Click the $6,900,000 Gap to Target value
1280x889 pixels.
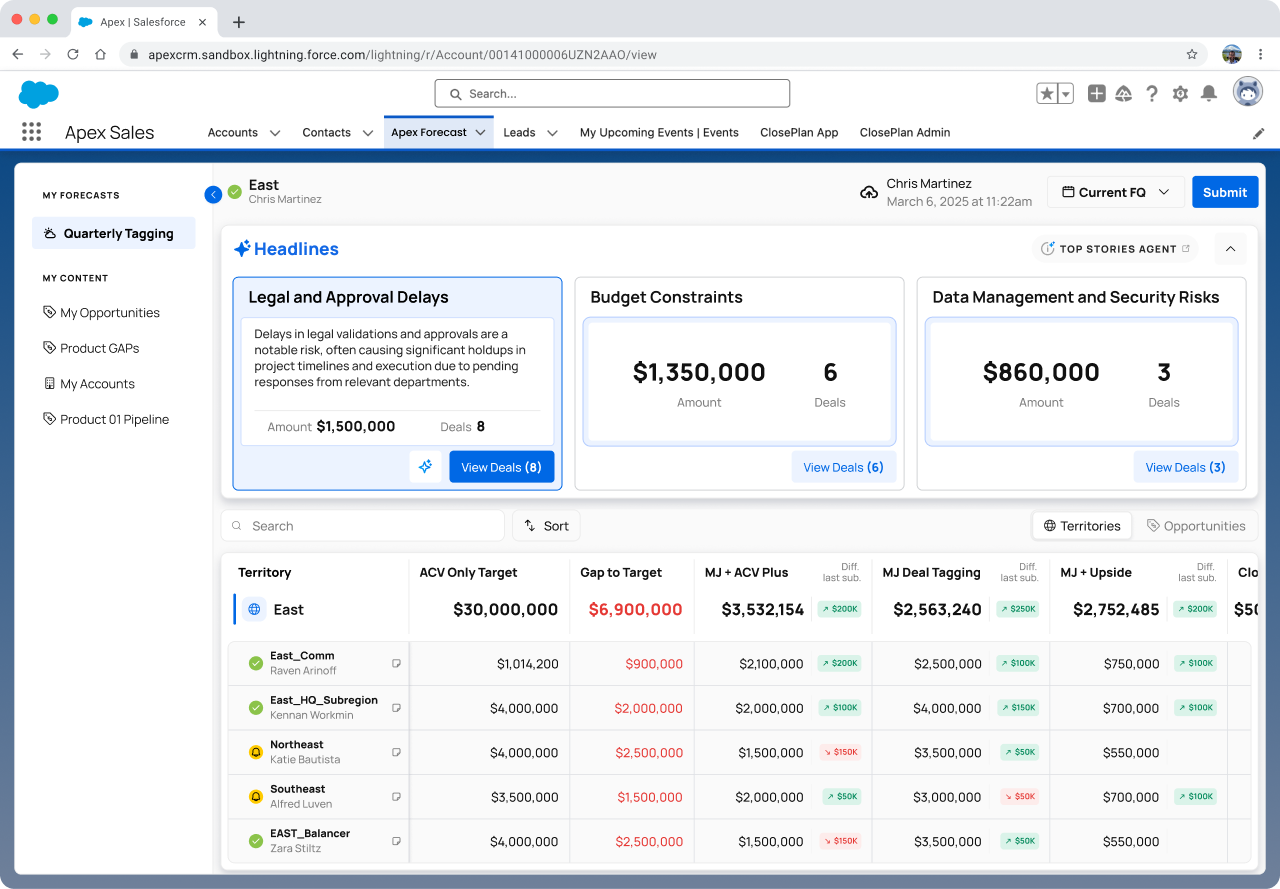coord(635,609)
